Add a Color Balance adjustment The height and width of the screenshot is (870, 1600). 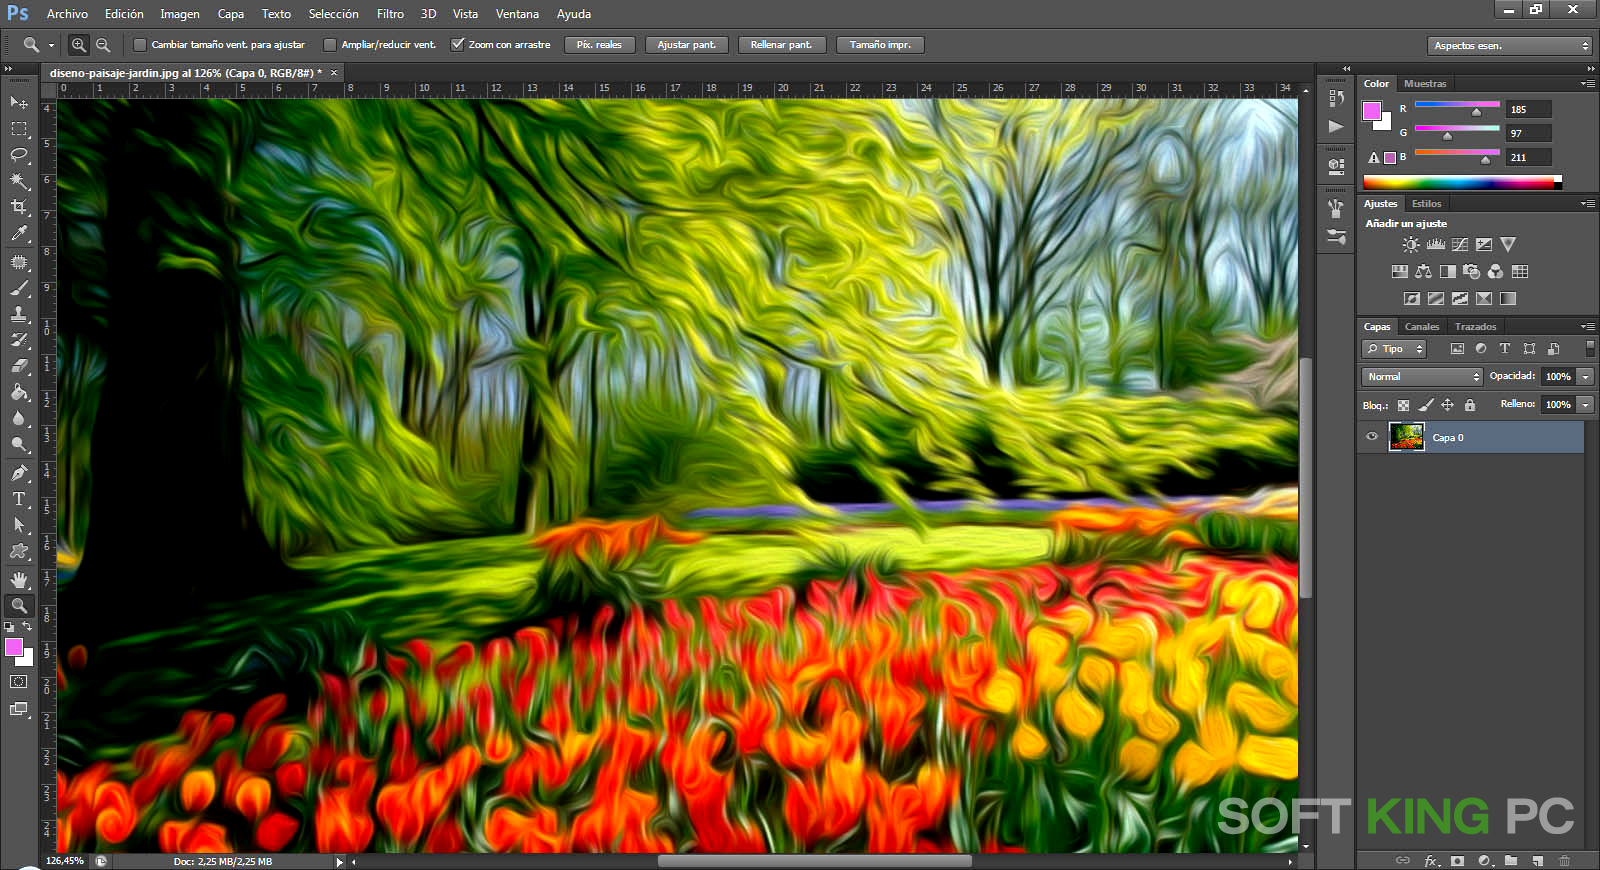click(x=1423, y=271)
